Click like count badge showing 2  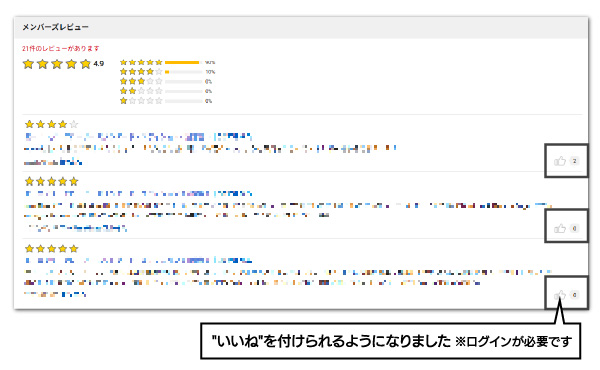[x=574, y=161]
